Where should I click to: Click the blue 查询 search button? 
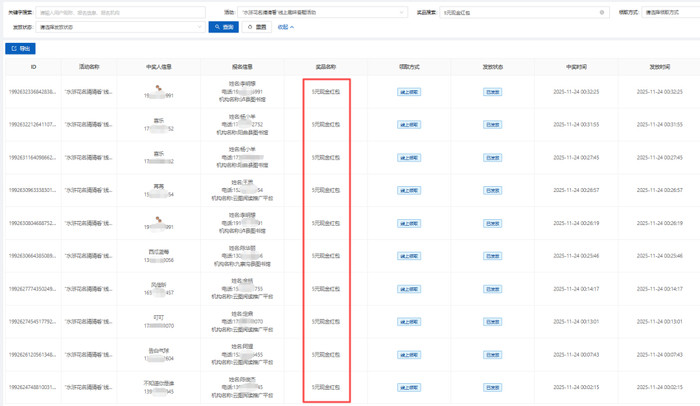[x=222, y=27]
